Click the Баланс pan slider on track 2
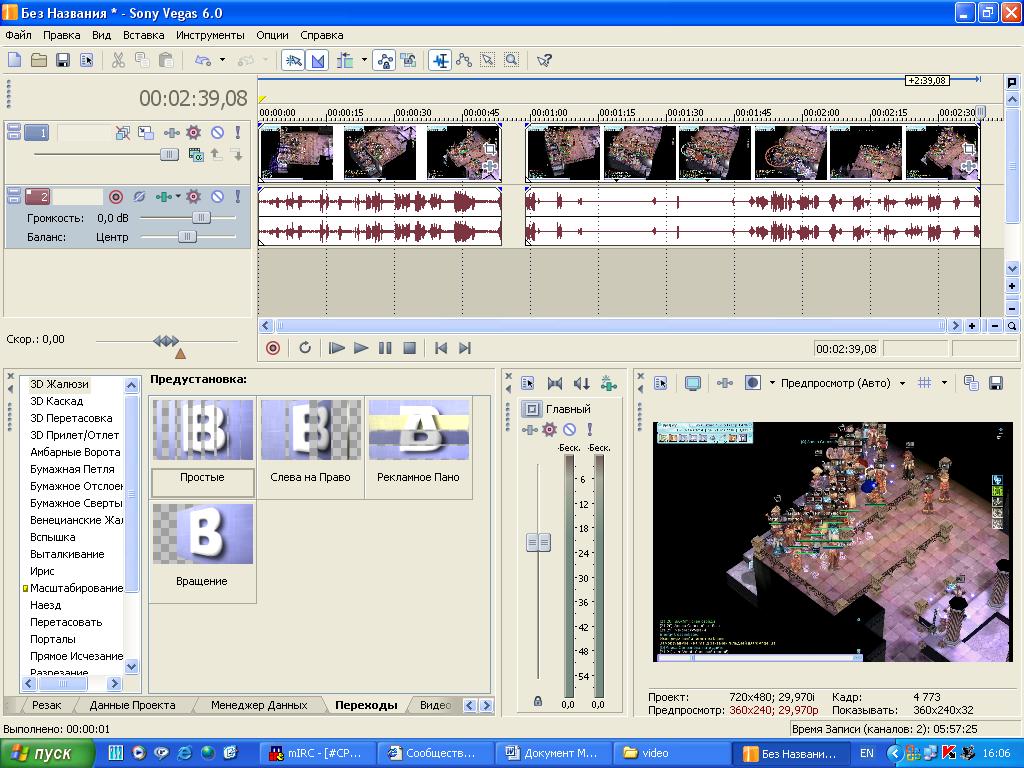The image size is (1024, 768). tap(187, 236)
